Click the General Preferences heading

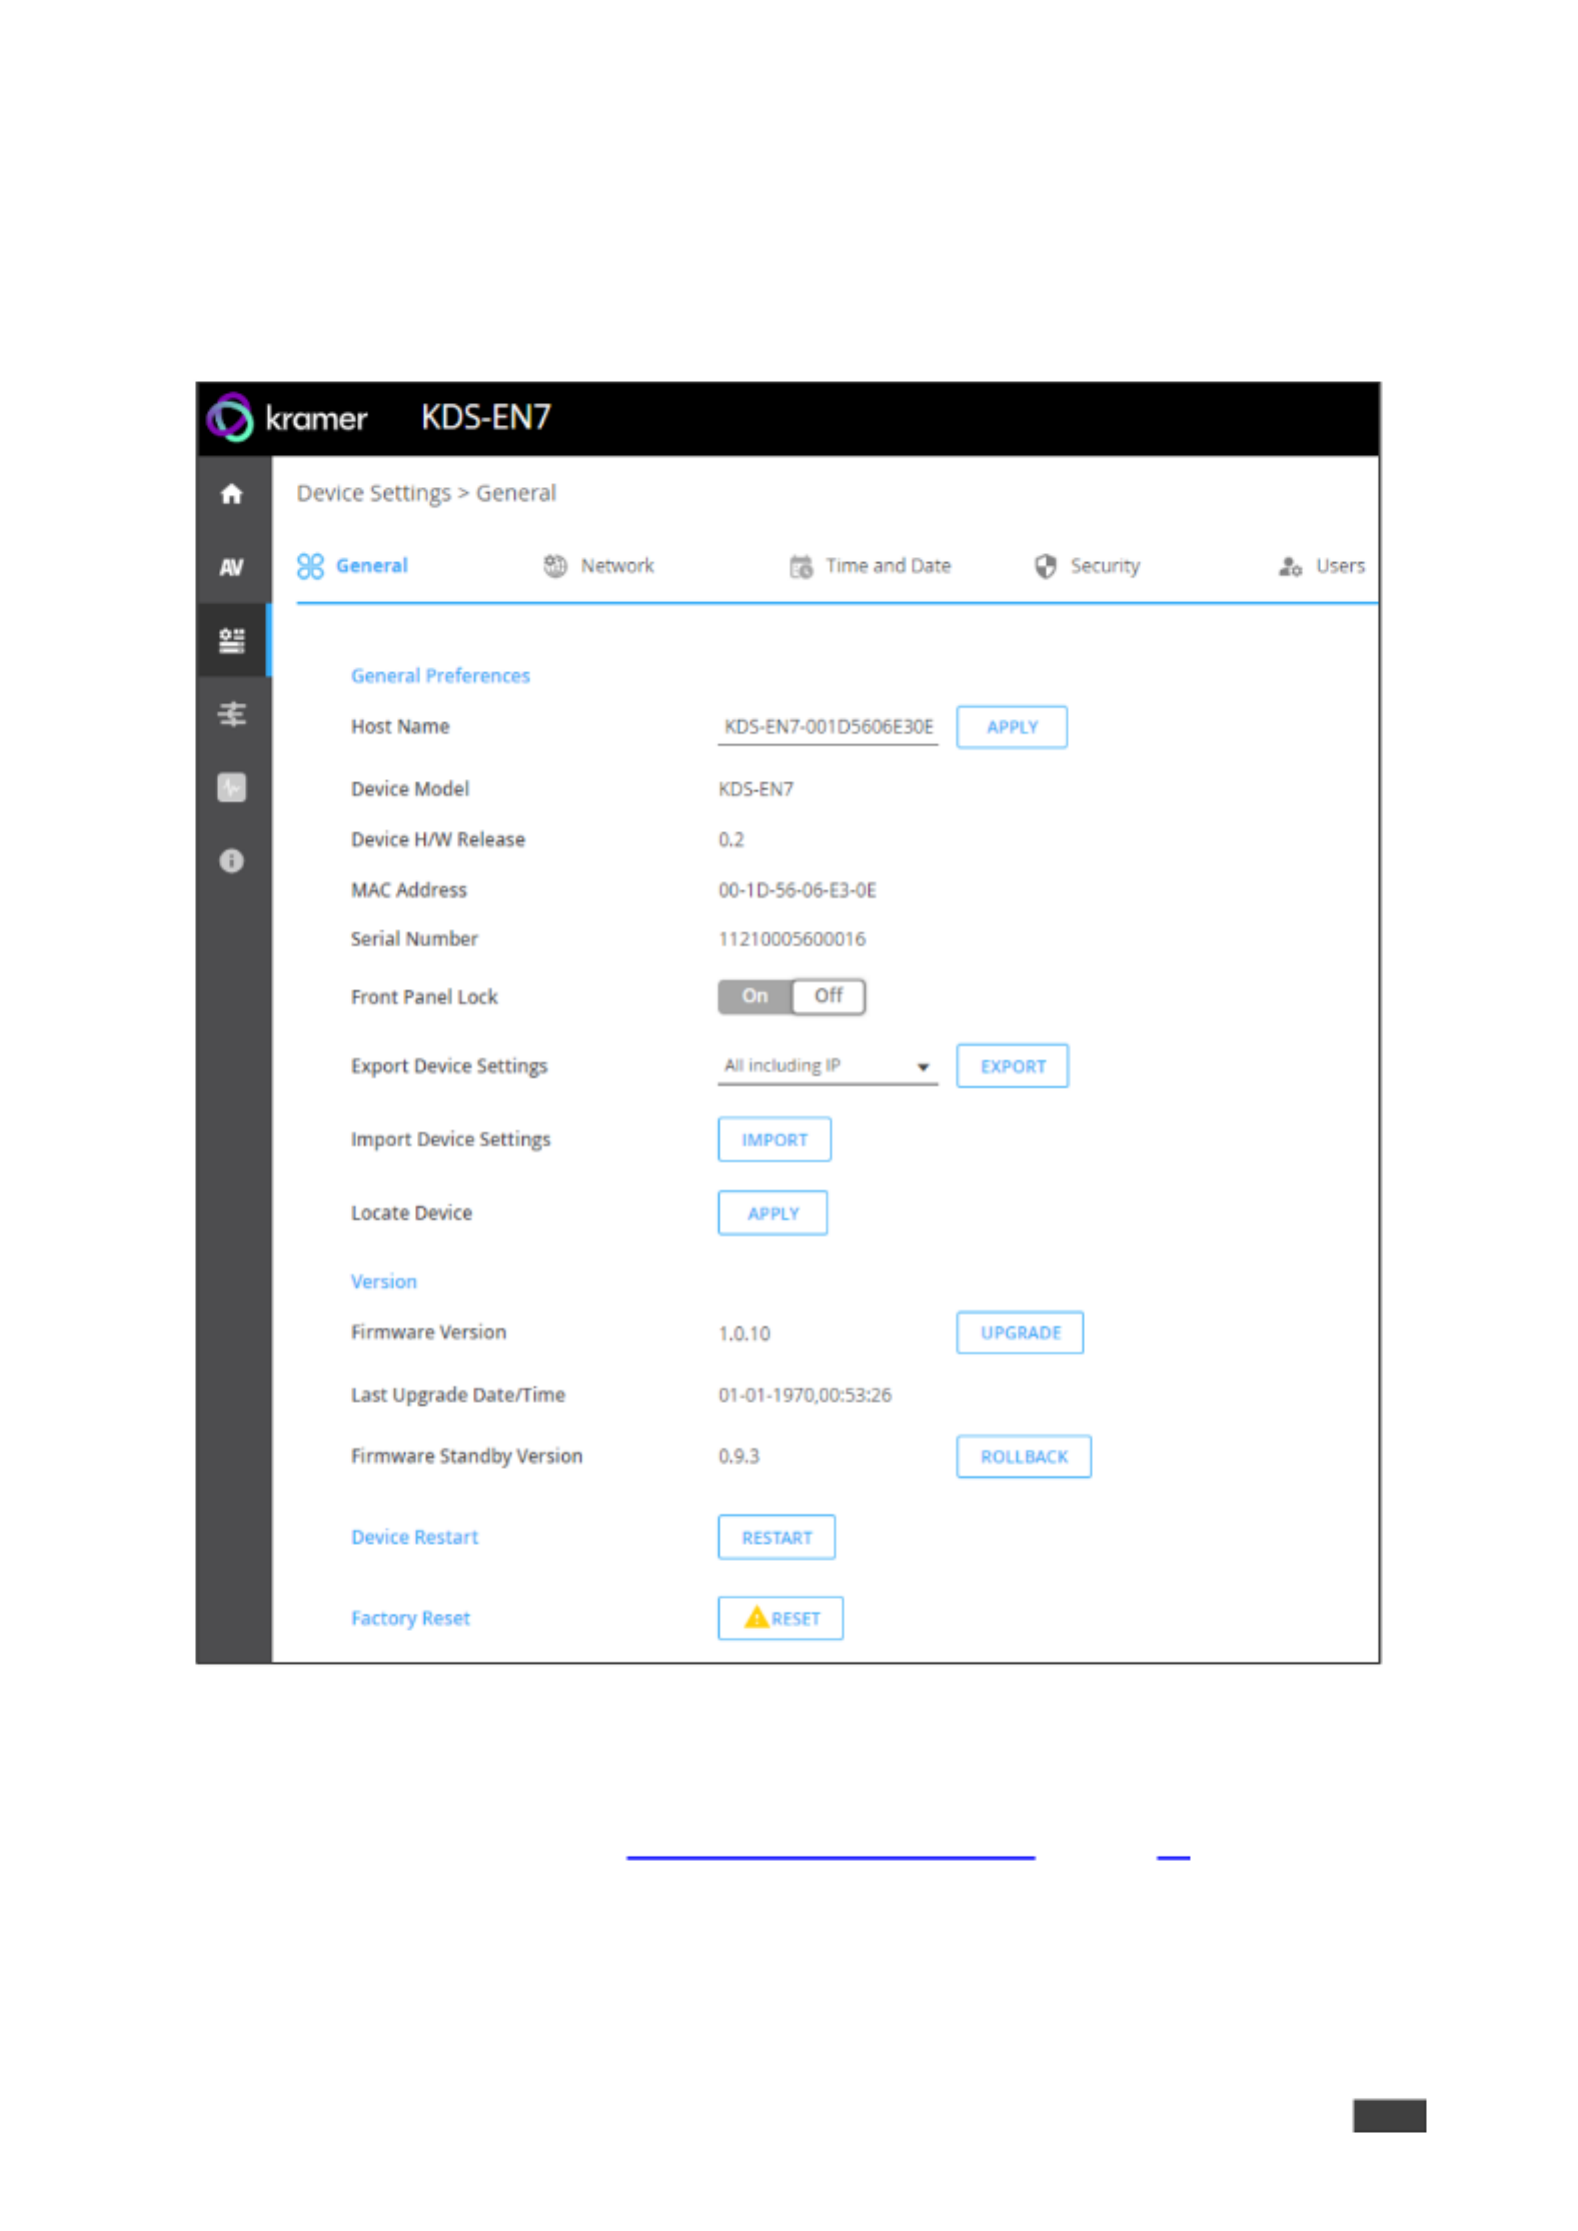pyautogui.click(x=441, y=676)
